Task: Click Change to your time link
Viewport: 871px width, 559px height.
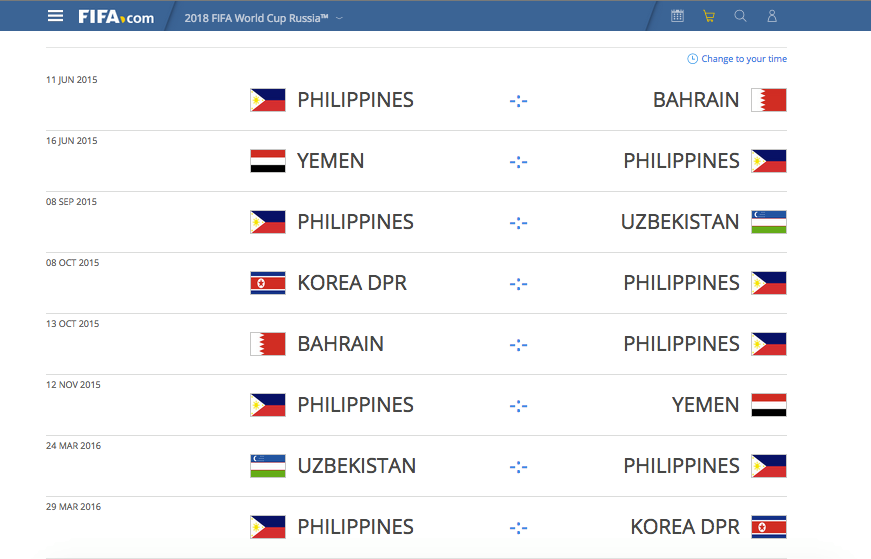Action: (744, 59)
